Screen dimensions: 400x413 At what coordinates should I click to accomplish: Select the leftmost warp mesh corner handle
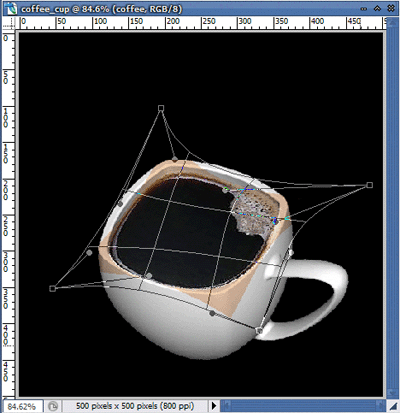tap(52, 288)
